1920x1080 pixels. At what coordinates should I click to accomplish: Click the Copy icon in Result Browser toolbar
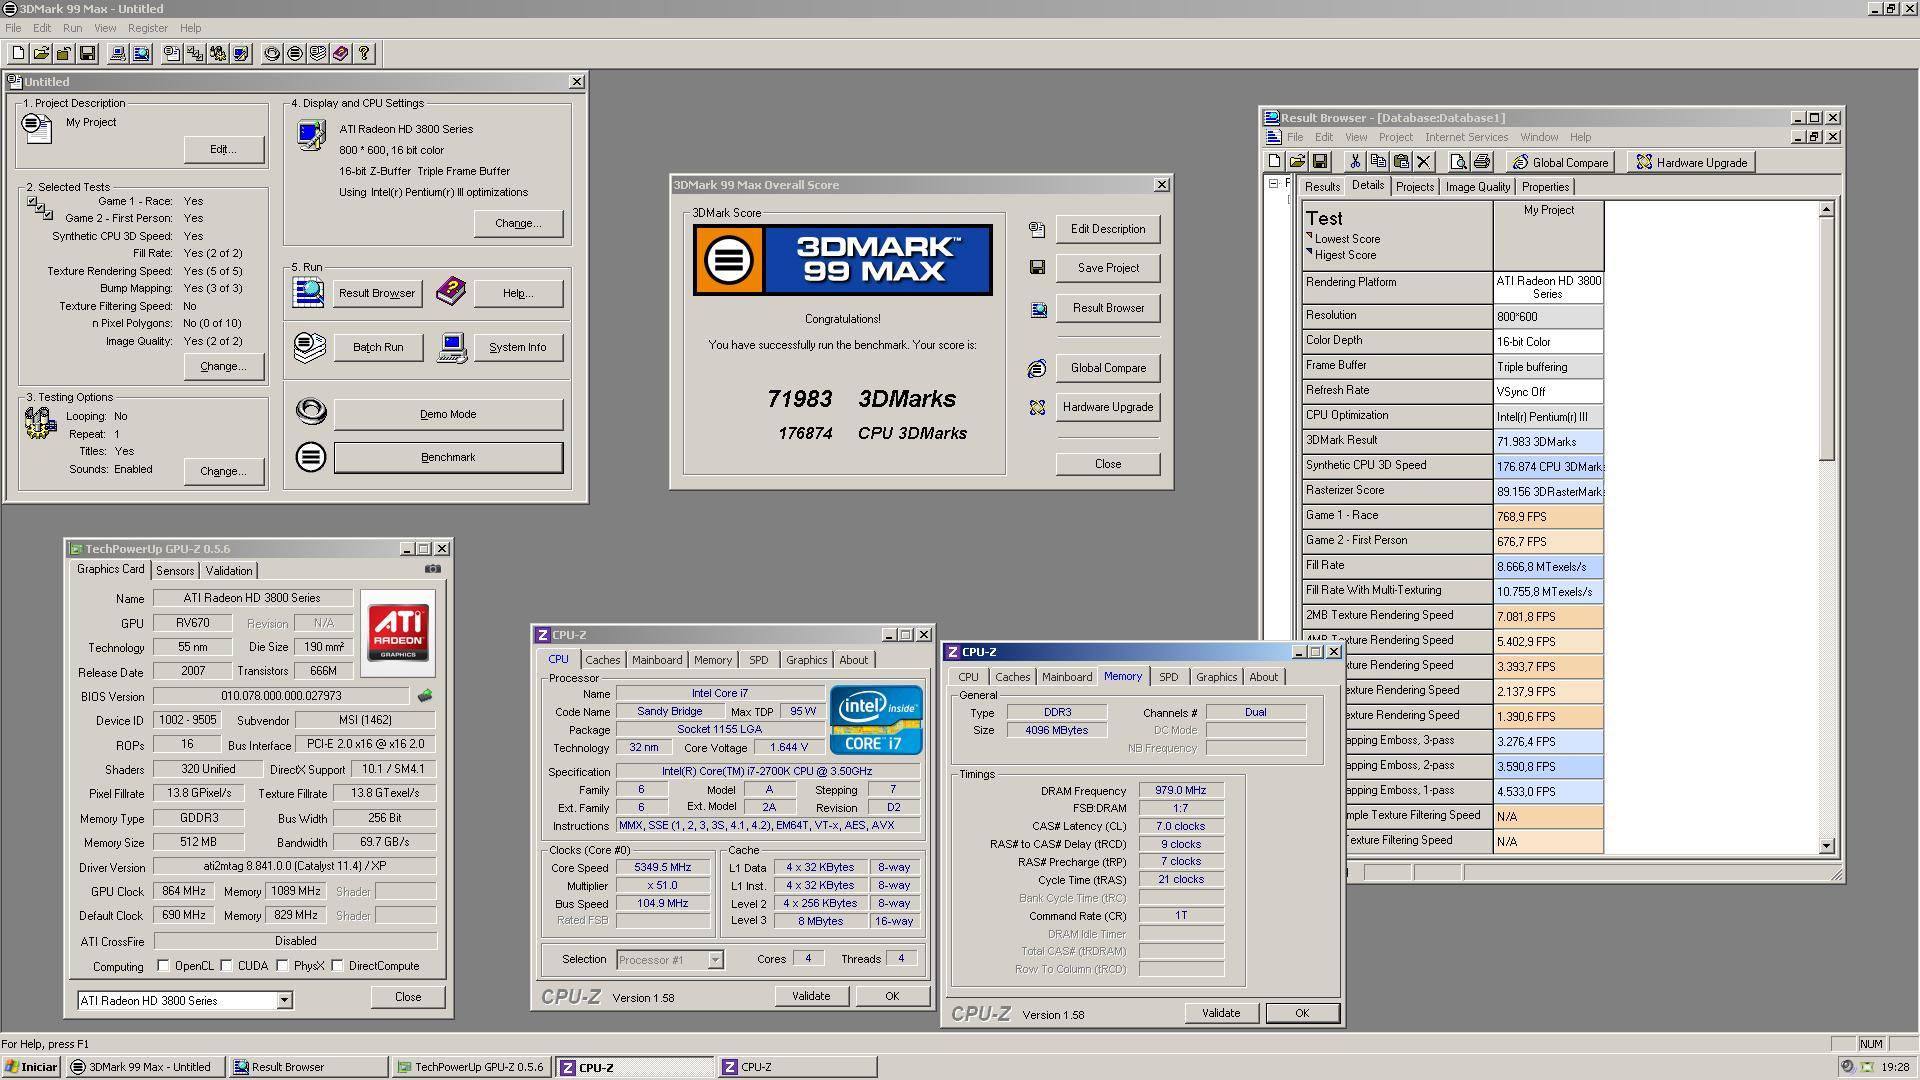1378,162
